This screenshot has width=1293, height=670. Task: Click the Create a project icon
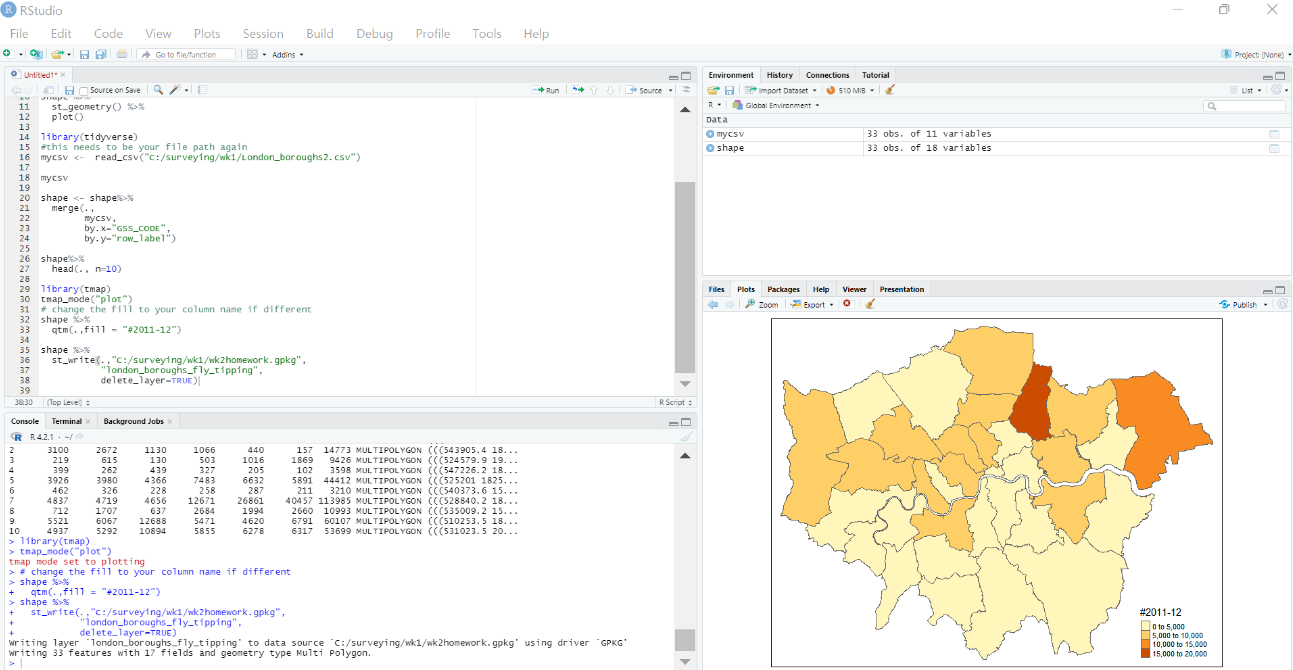36,54
